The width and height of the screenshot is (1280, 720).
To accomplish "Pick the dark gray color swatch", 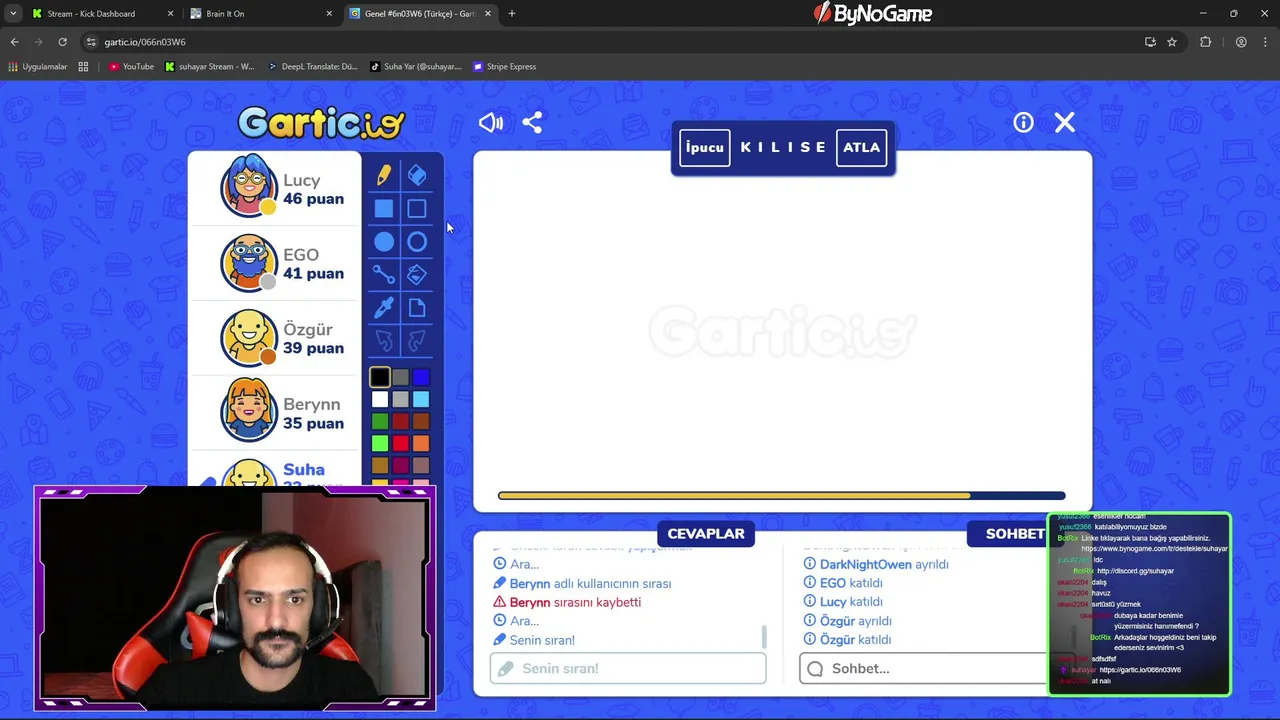I will [400, 377].
